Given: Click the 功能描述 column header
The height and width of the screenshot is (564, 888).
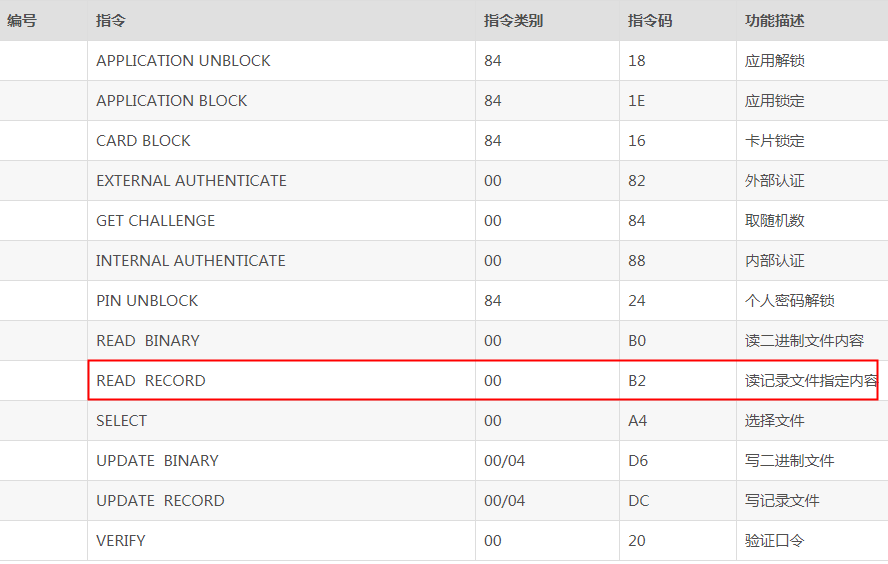Looking at the screenshot, I should (x=774, y=21).
